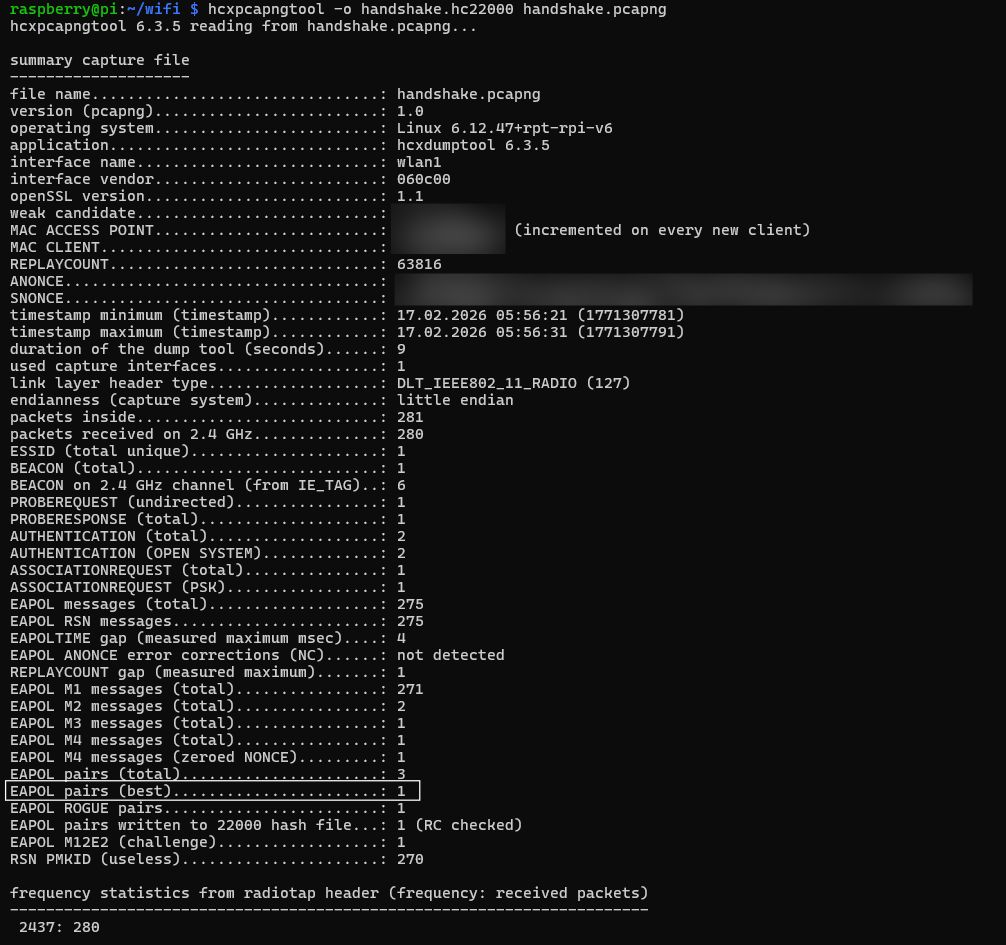Select the 2437: 280 frequency entry

point(56,927)
